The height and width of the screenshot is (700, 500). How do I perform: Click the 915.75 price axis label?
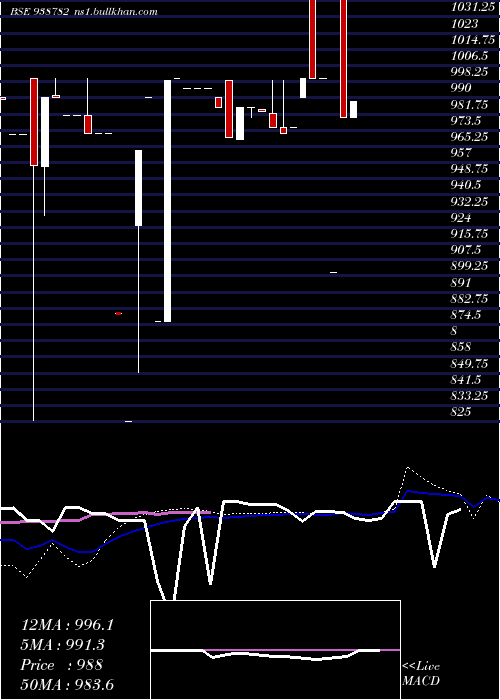(470, 234)
